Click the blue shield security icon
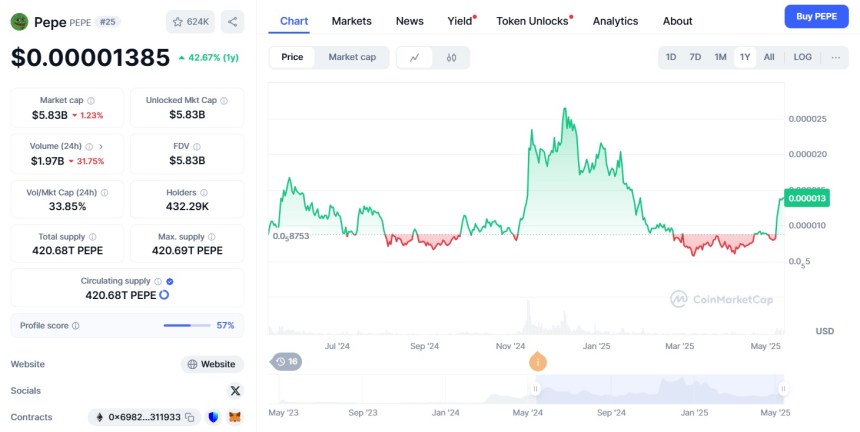The width and height of the screenshot is (860, 432). (x=214, y=417)
